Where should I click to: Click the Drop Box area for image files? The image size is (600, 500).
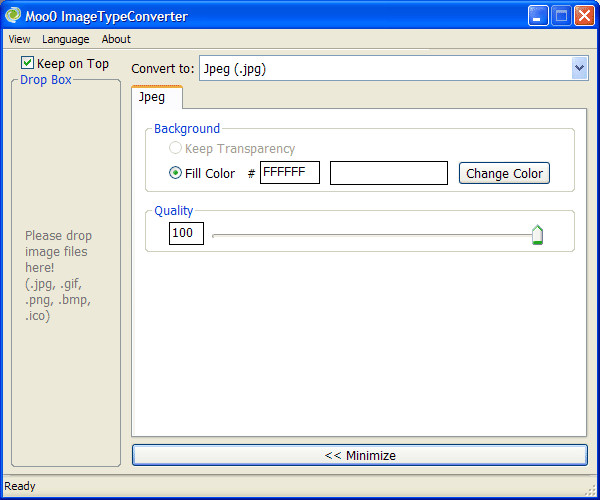click(66, 273)
